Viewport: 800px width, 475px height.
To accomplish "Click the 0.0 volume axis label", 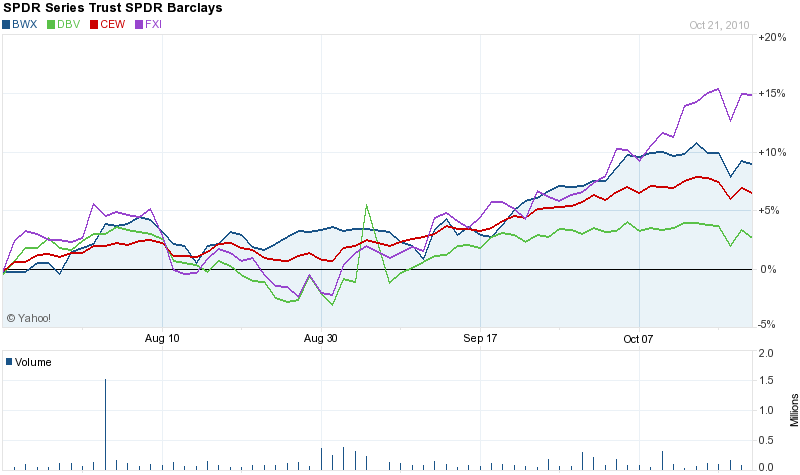I will point(766,467).
